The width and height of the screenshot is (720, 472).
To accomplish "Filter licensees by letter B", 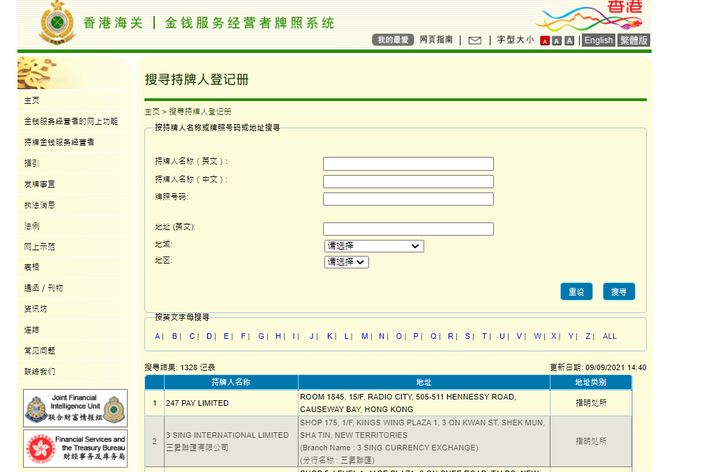I will point(174,336).
